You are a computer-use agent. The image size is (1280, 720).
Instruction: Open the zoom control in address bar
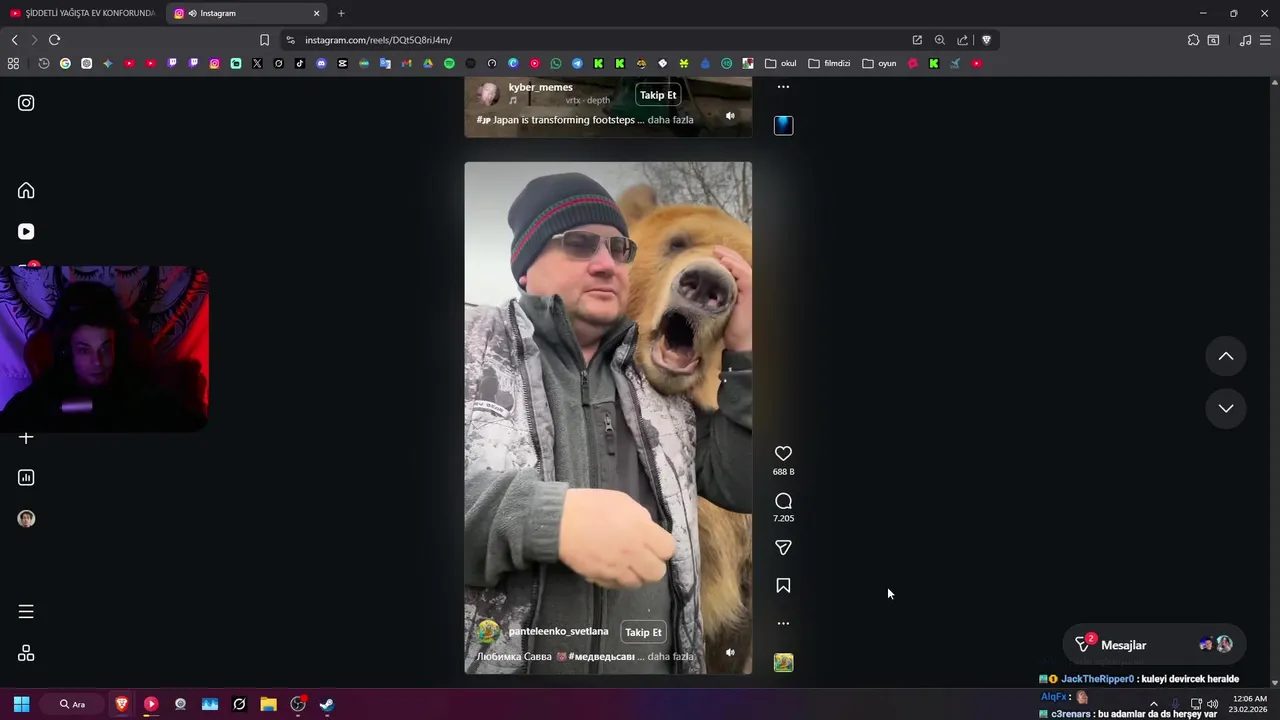[940, 40]
